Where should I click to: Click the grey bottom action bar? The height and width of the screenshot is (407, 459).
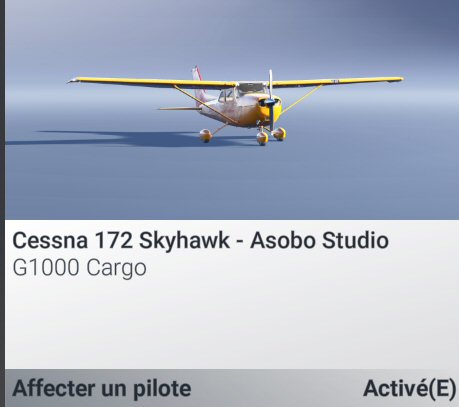click(232, 388)
